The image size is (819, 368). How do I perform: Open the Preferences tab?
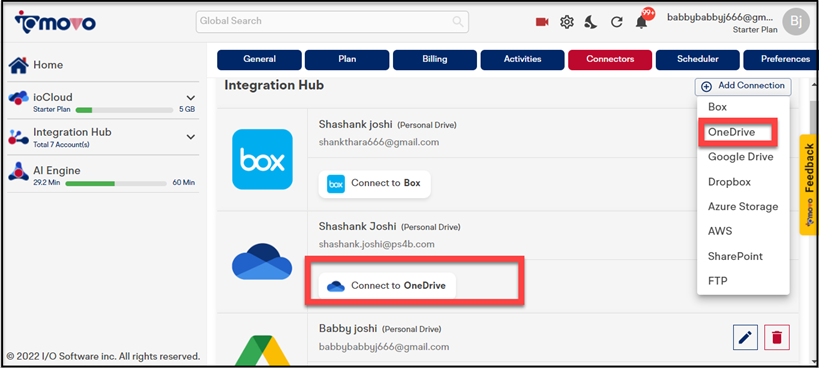pos(781,60)
